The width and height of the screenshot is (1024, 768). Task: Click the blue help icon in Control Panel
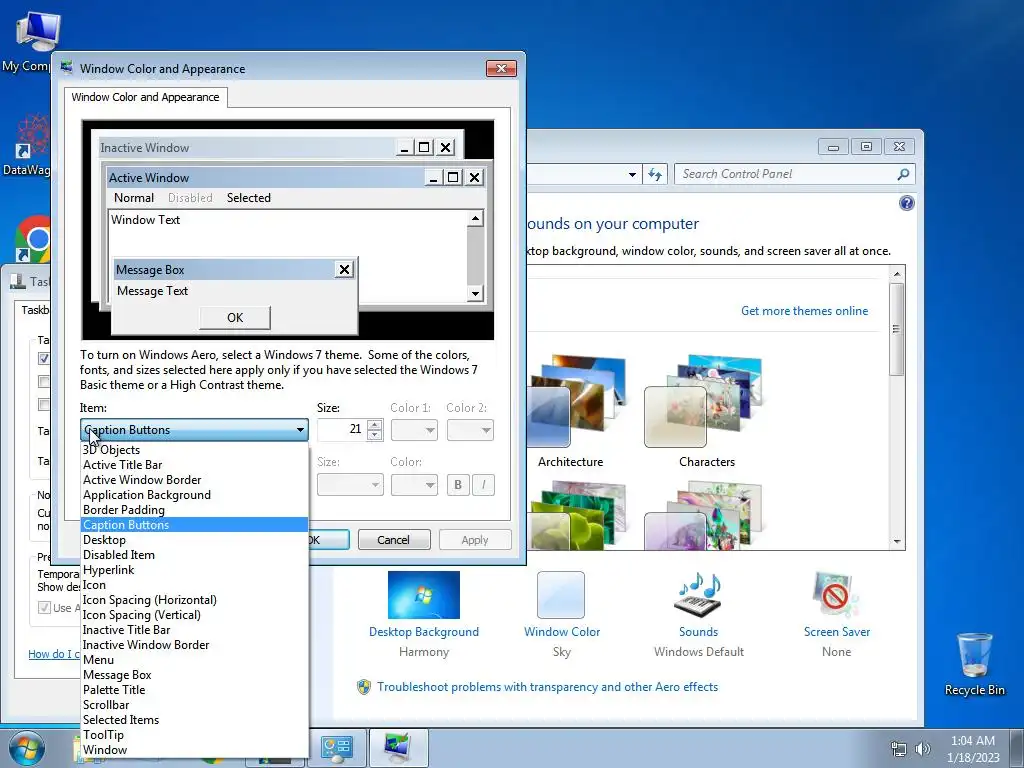coord(906,203)
